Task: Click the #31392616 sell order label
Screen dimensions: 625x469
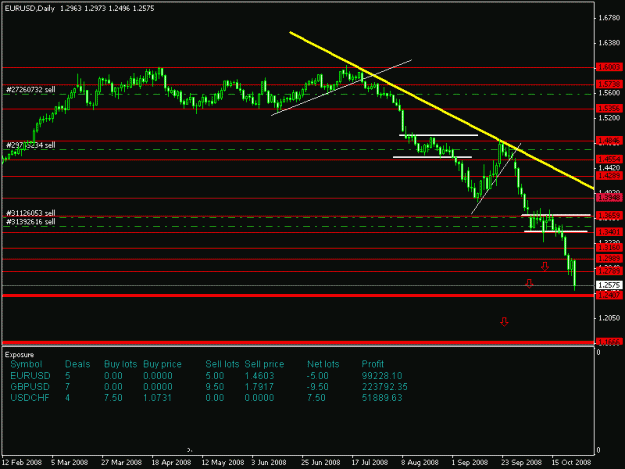Action: click(x=31, y=222)
